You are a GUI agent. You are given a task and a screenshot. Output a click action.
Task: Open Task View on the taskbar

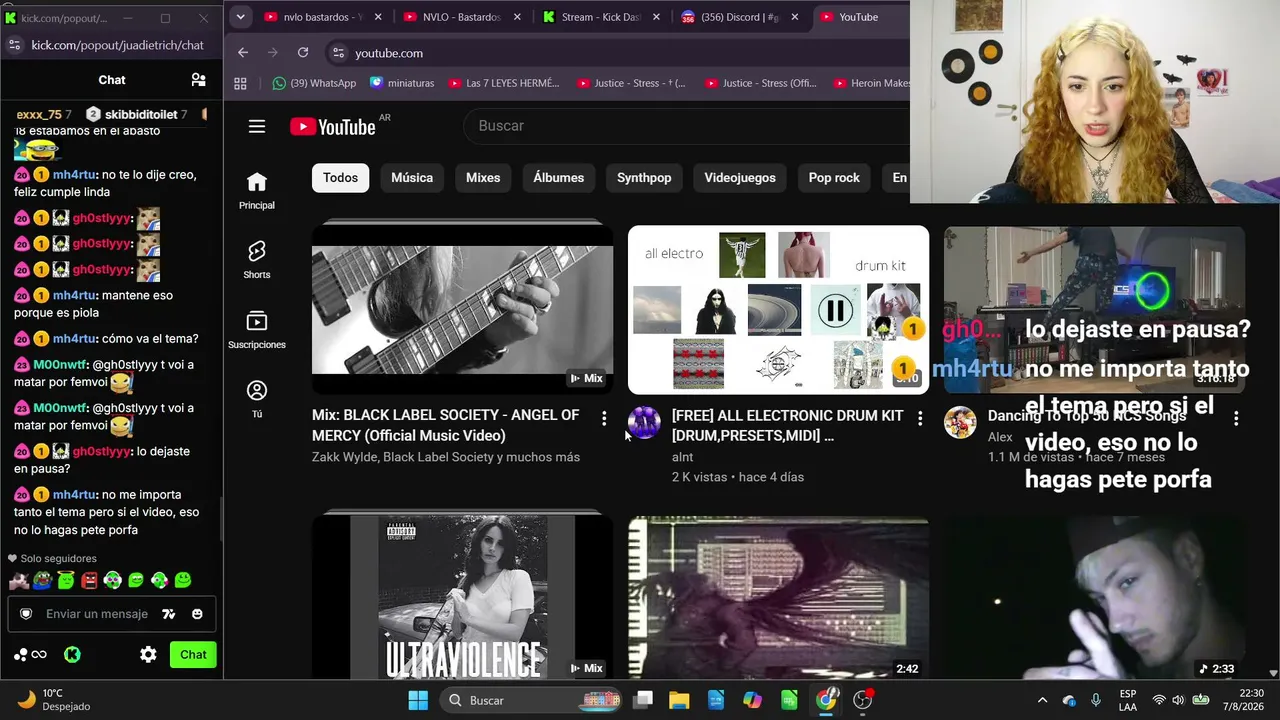pos(643,700)
